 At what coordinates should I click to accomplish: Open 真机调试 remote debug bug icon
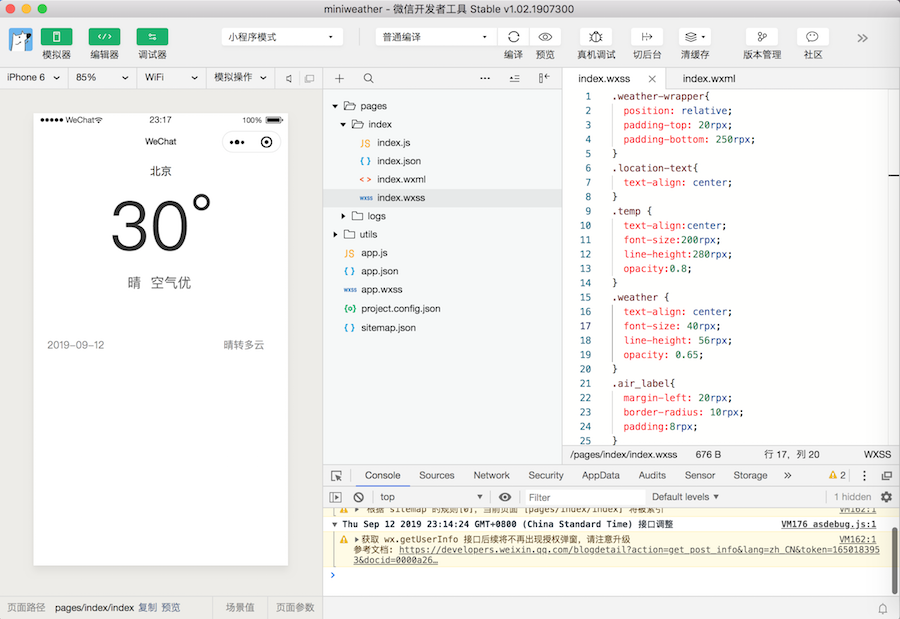coord(596,37)
